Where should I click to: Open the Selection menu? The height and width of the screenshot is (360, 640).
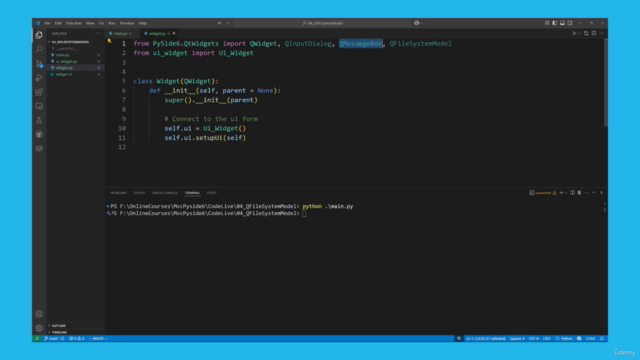[x=74, y=23]
